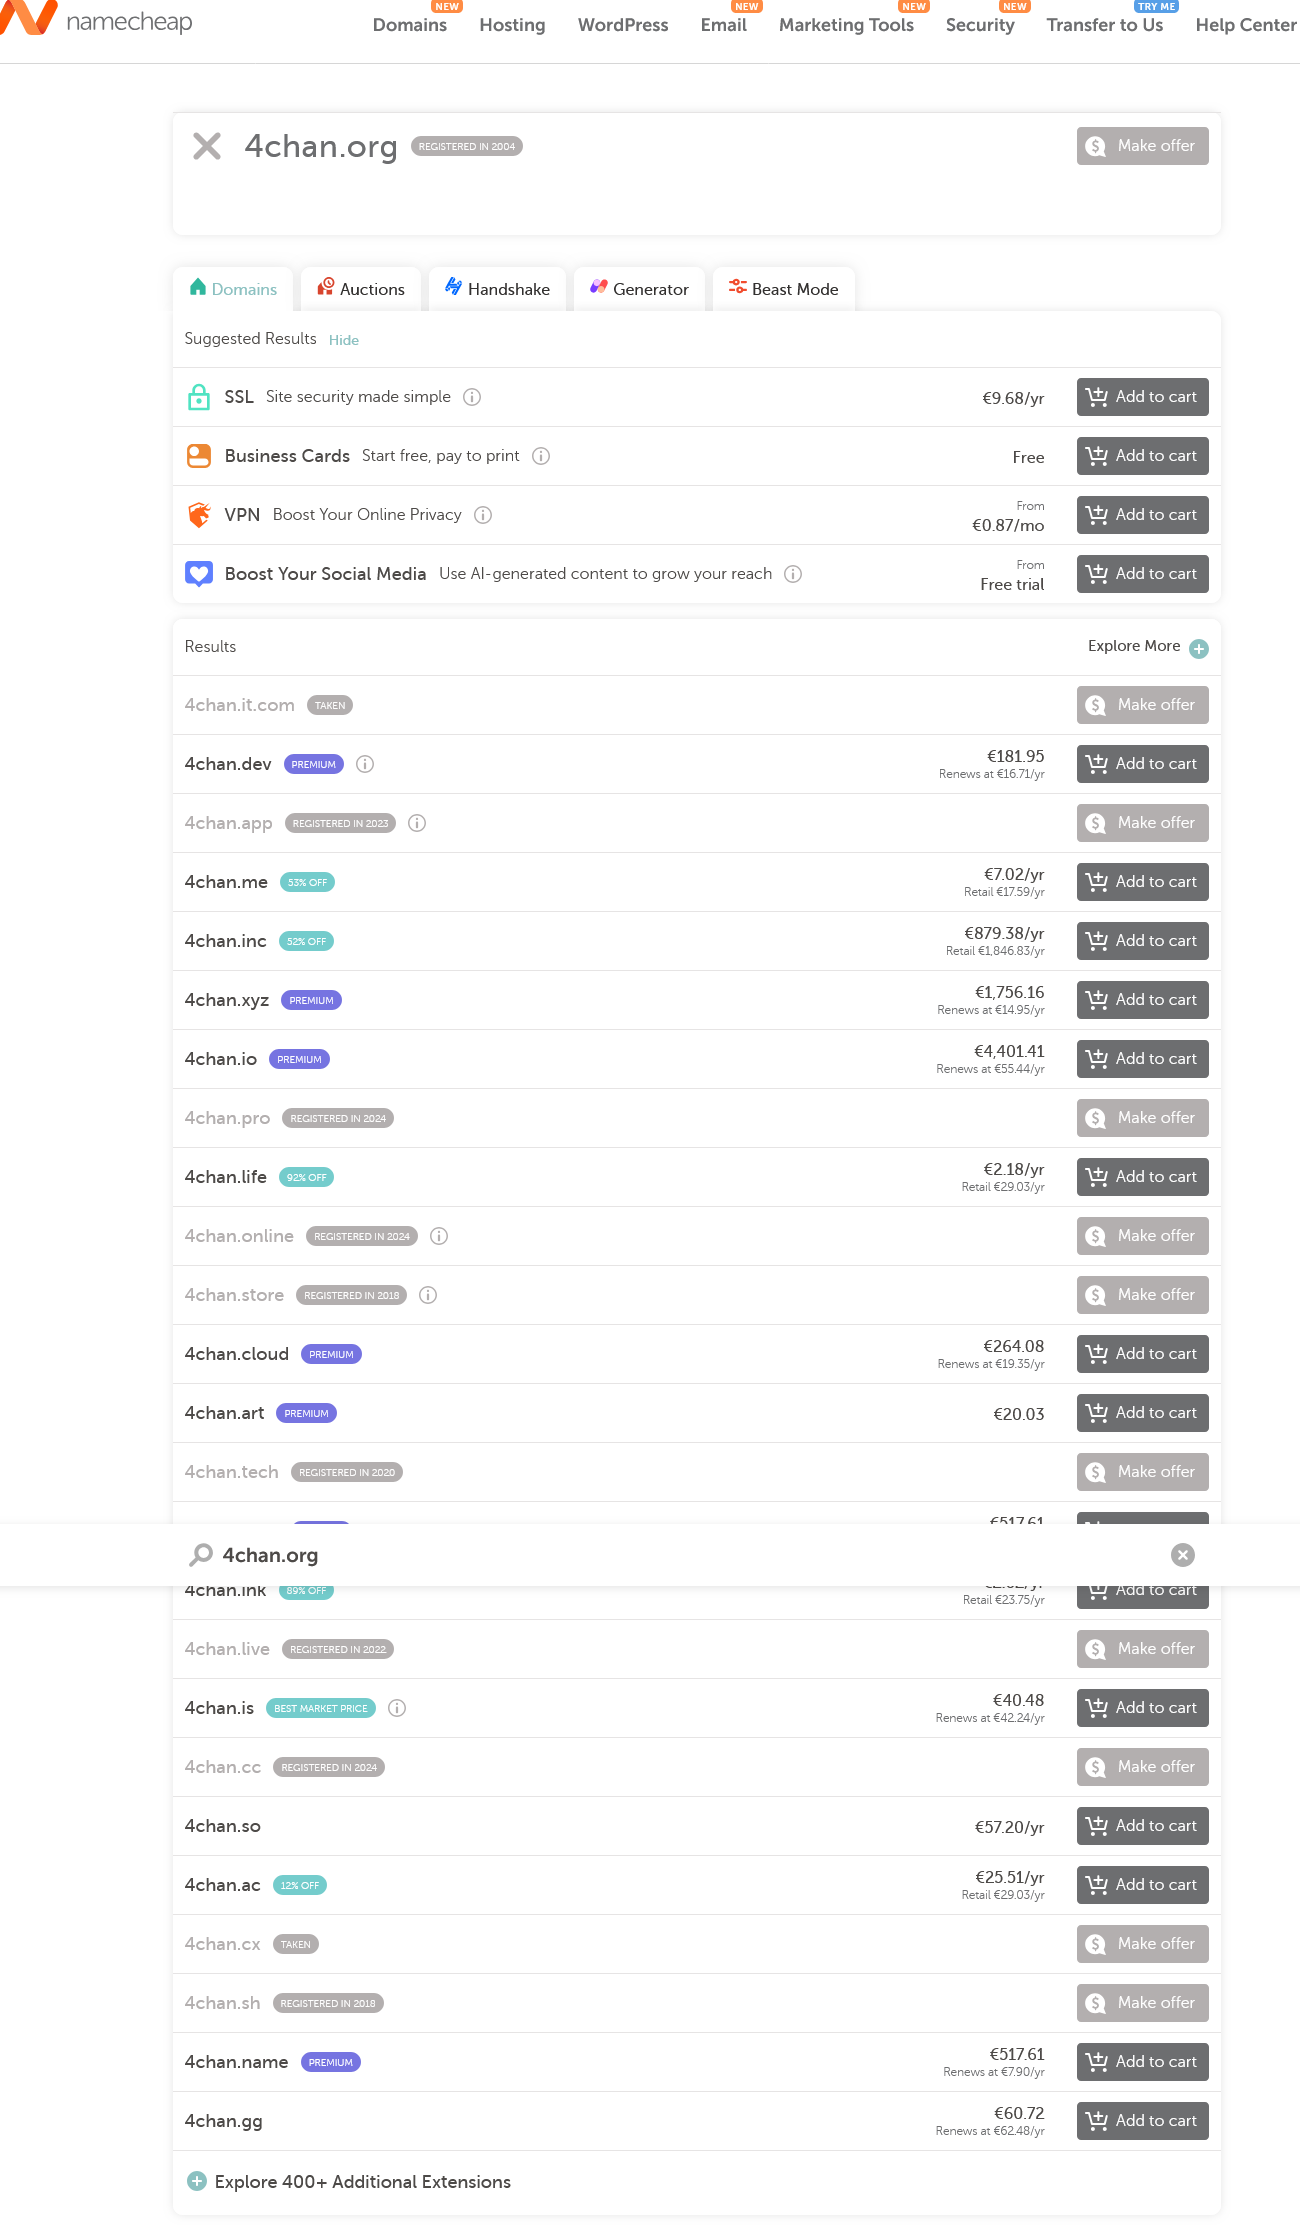1300x2234 pixels.
Task: Click info icon beside Business Cards description
Action: [x=541, y=456]
